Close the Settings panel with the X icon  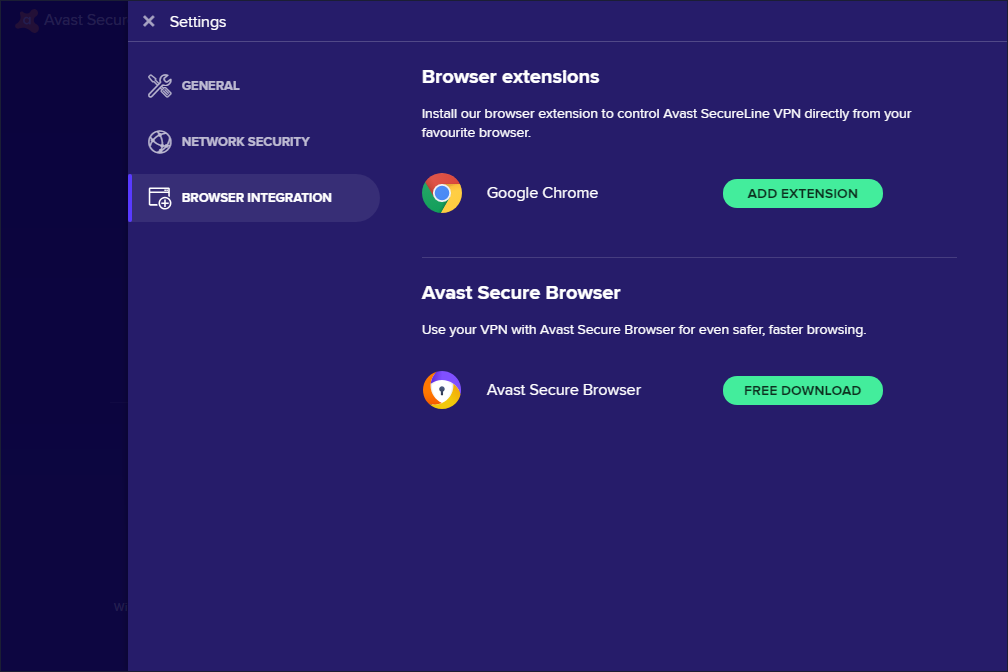pyautogui.click(x=149, y=21)
